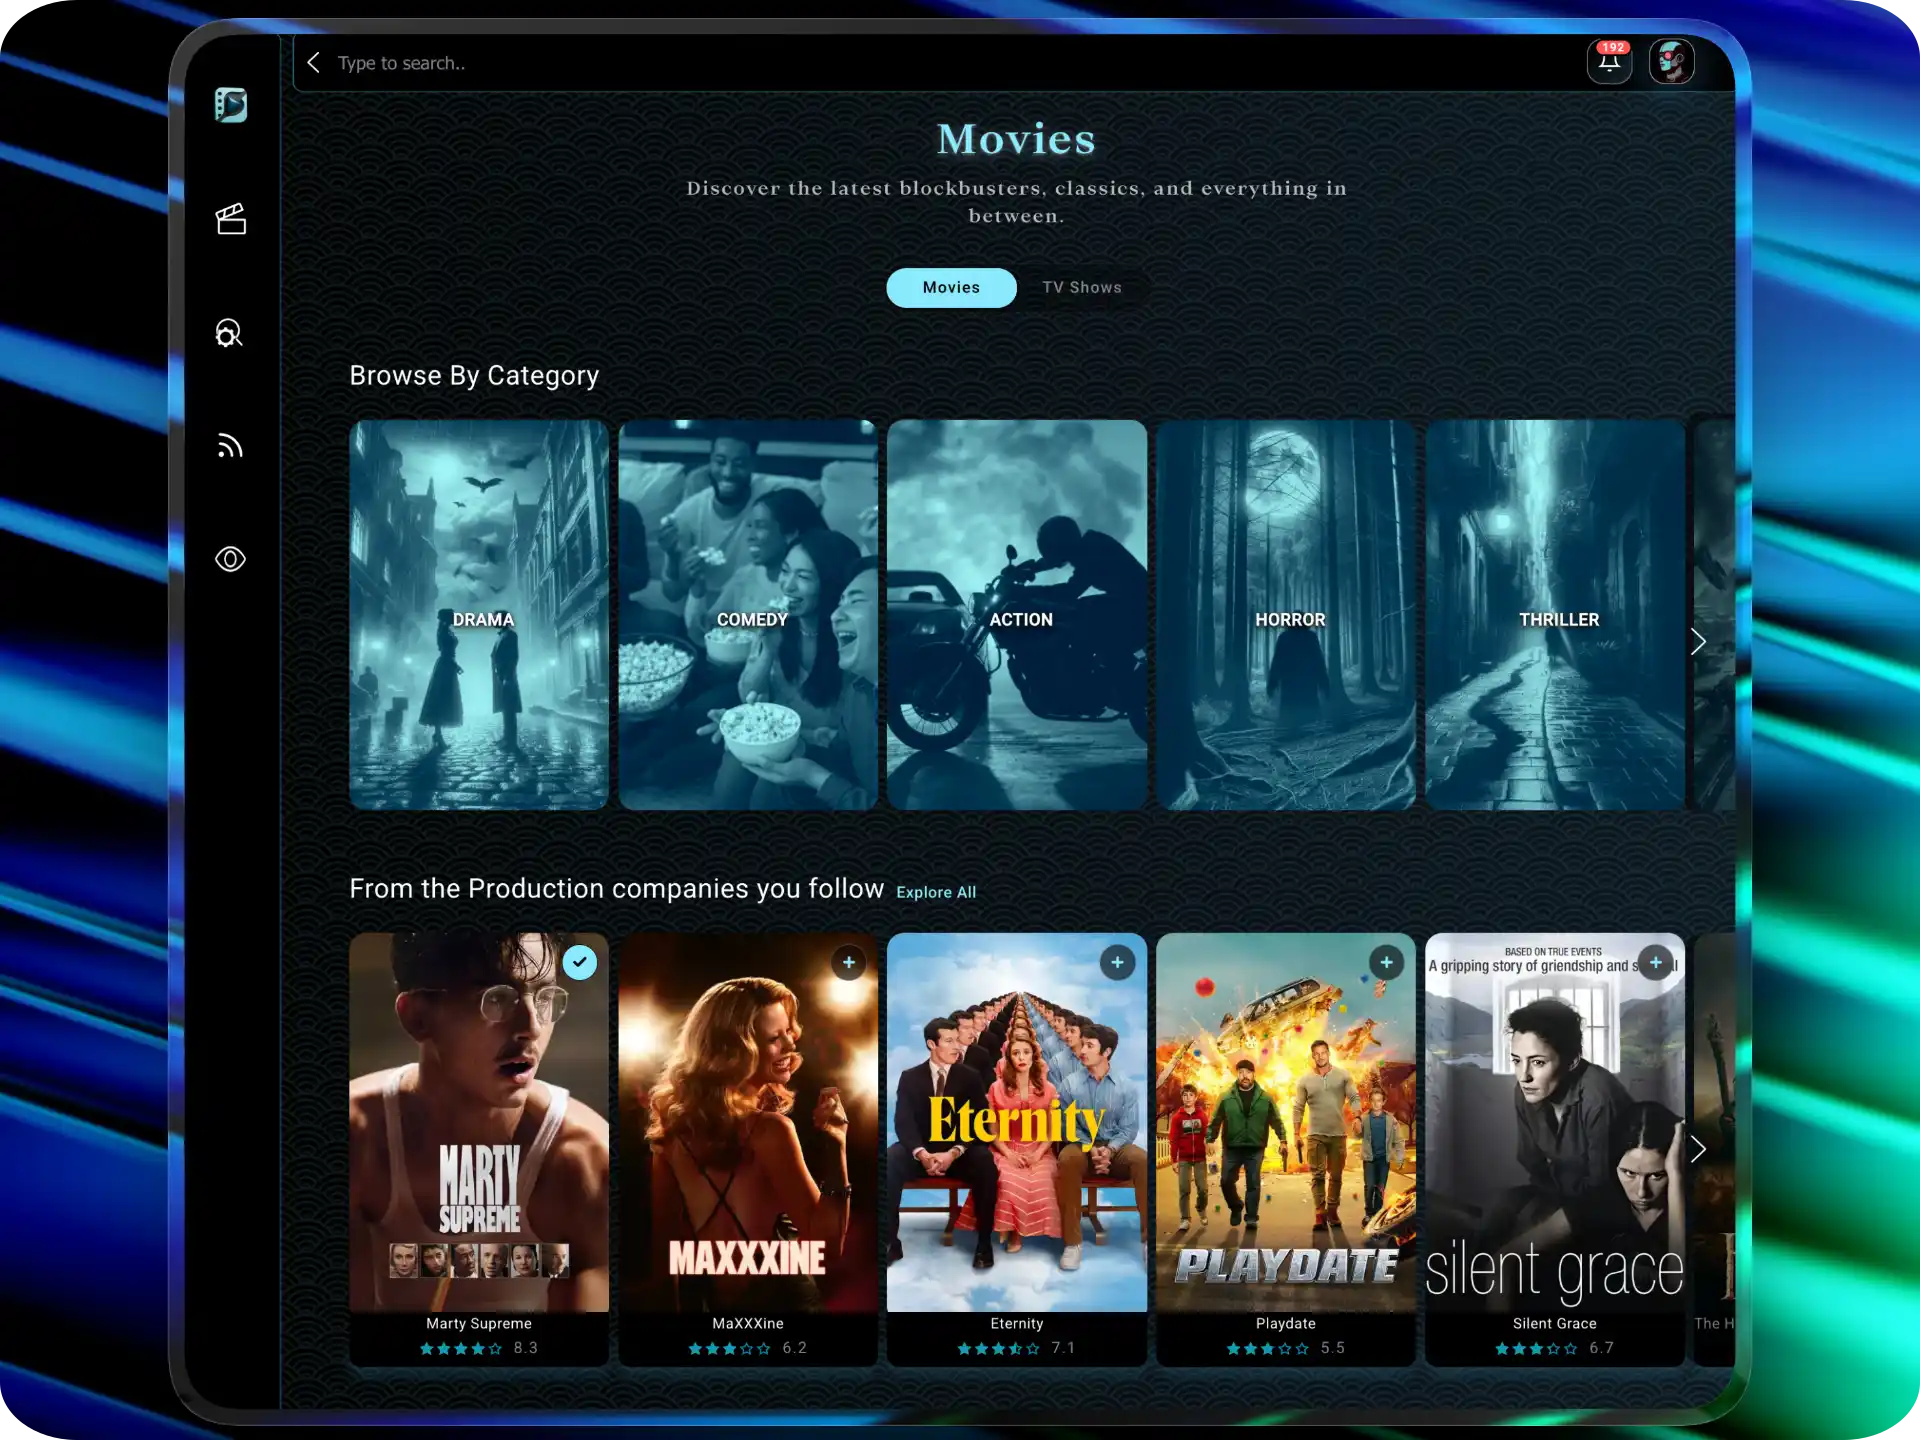
Task: Toggle the plus button on MaXXXine poster
Action: click(848, 962)
